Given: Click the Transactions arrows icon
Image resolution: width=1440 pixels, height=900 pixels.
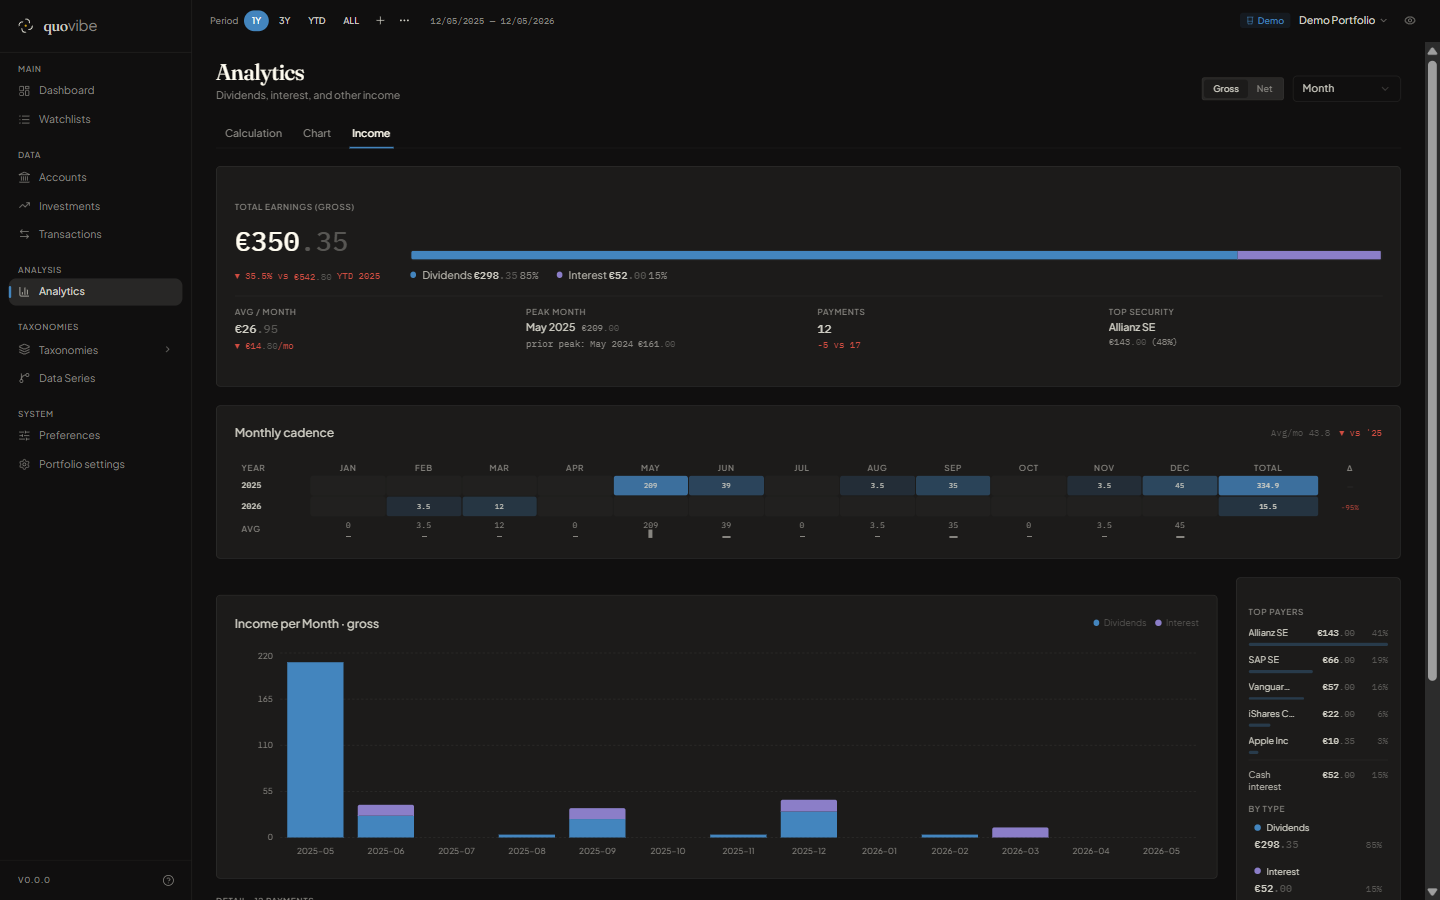Looking at the screenshot, I should [x=24, y=235].
